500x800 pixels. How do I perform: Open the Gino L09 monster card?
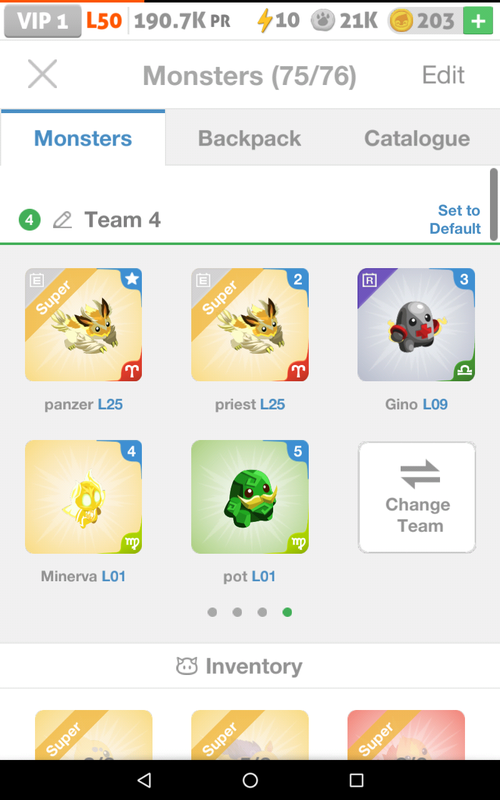pyautogui.click(x=416, y=325)
